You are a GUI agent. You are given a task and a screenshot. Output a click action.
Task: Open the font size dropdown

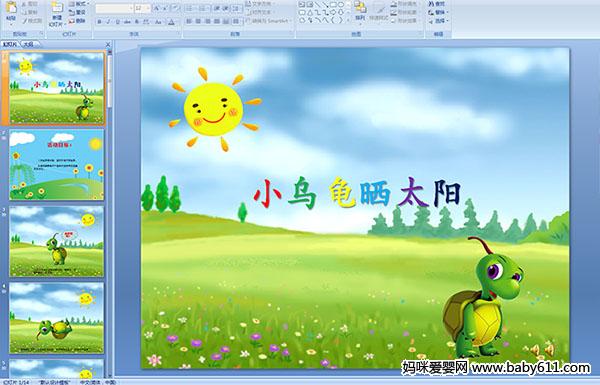pyautogui.click(x=148, y=8)
